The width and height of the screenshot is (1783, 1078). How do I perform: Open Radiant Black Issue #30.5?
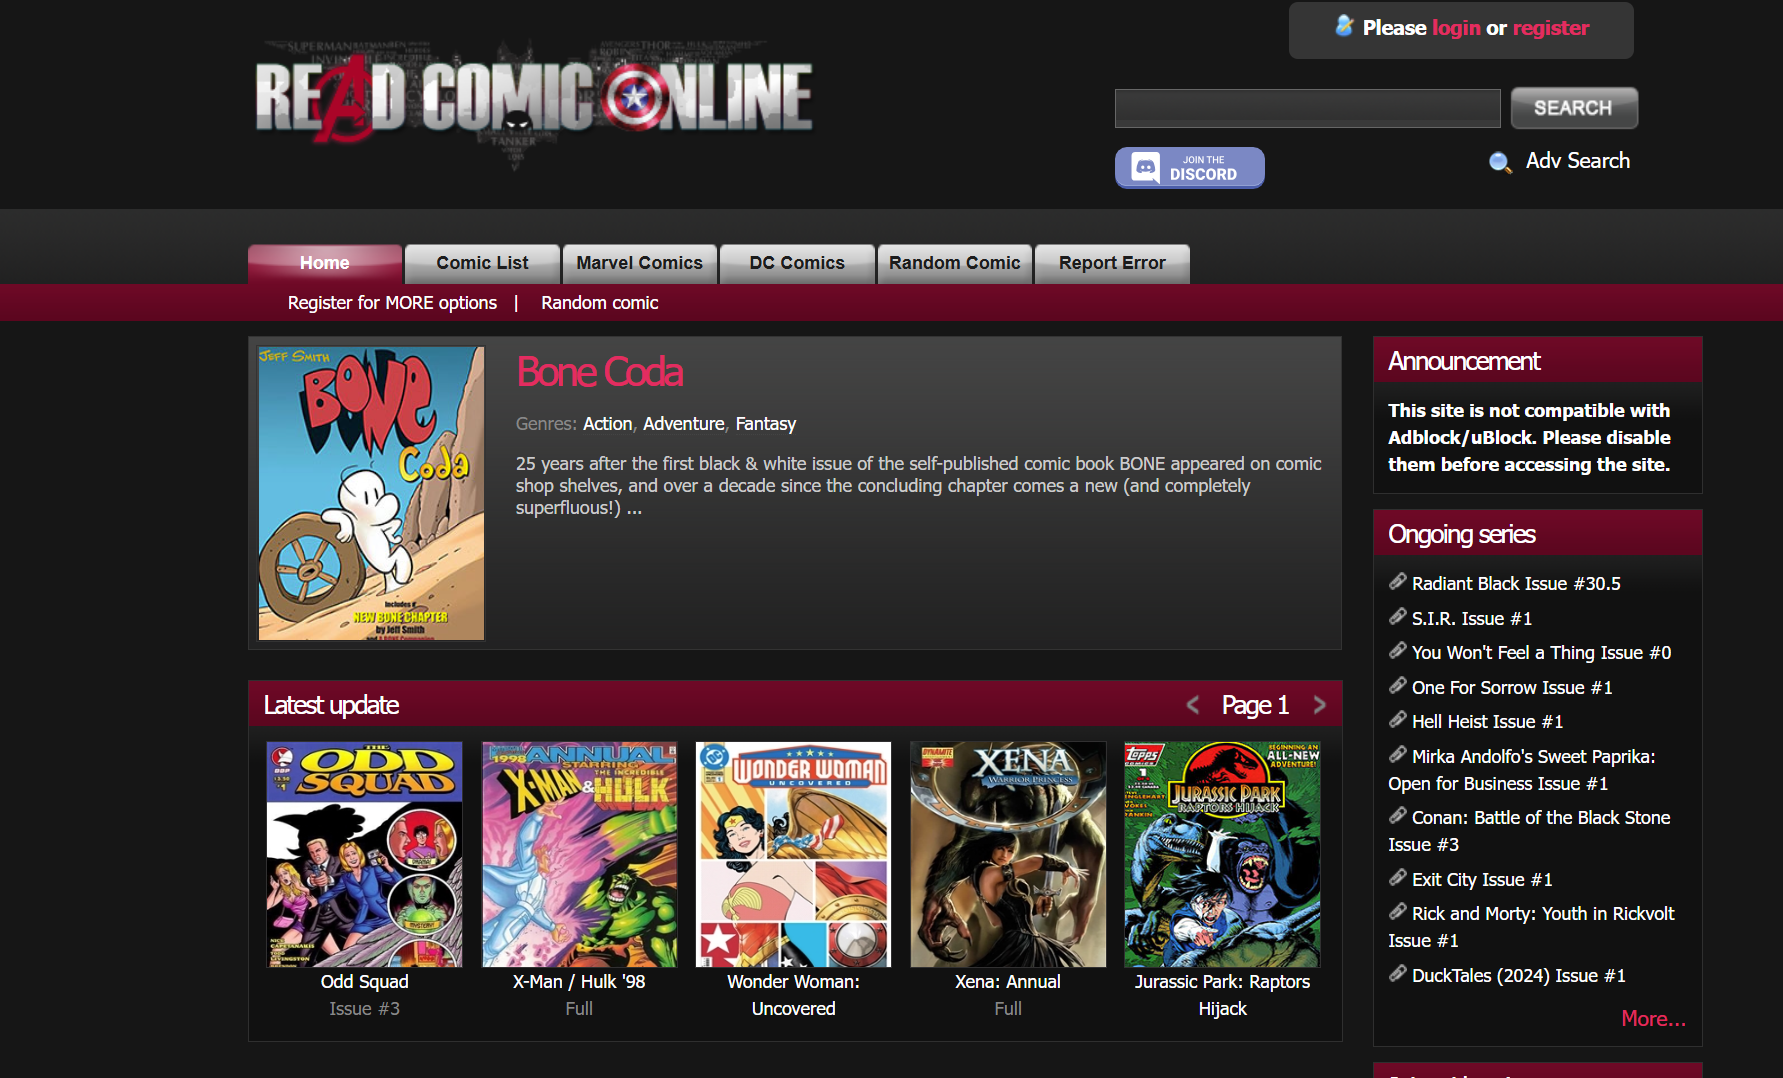pos(1516,584)
